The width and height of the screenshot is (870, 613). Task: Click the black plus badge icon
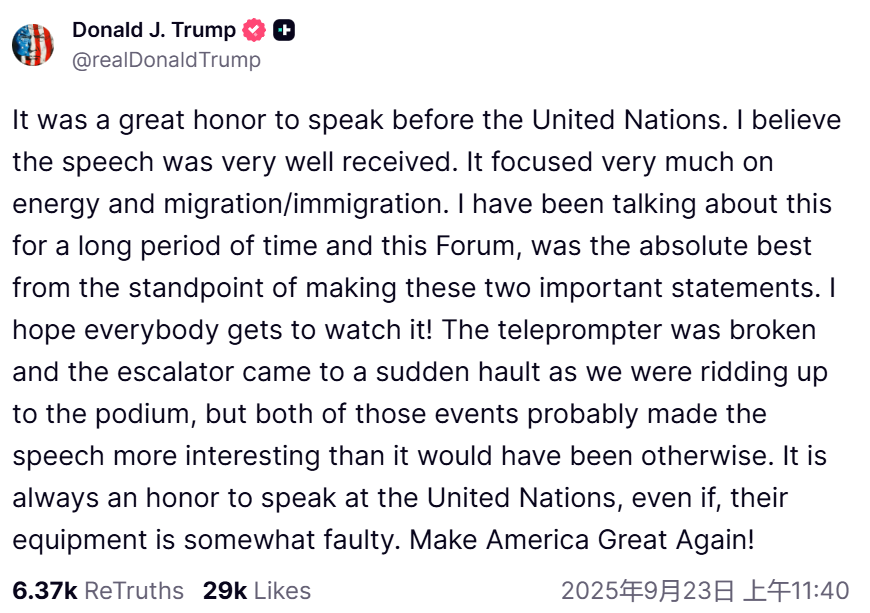[x=285, y=31]
